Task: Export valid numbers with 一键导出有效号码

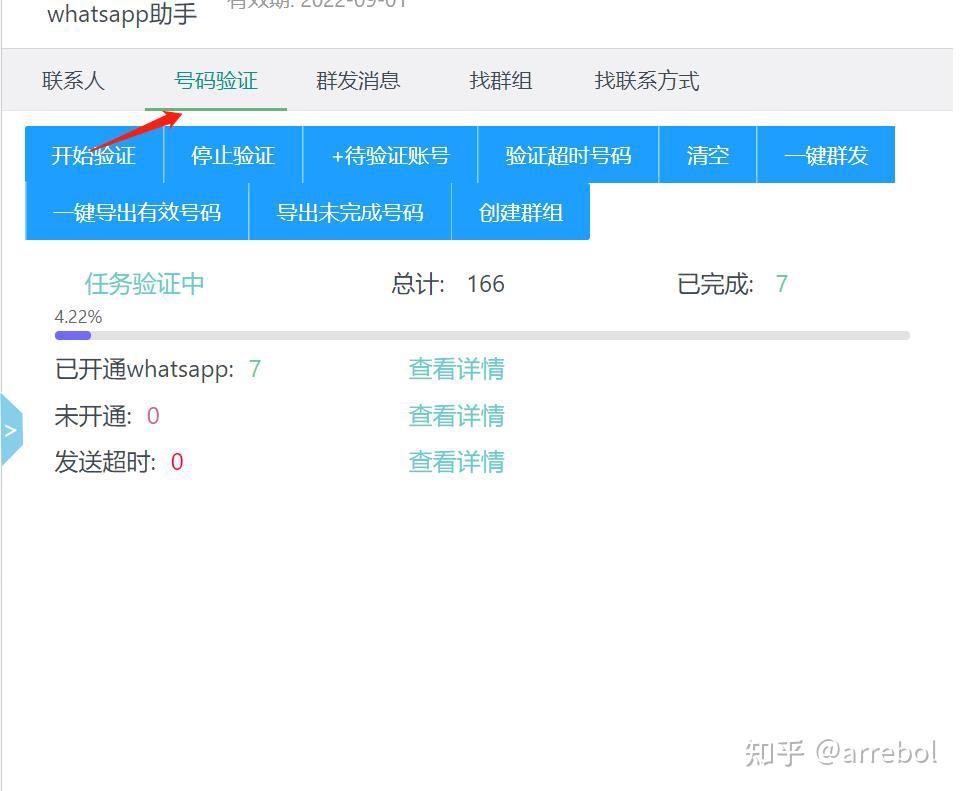Action: point(137,212)
